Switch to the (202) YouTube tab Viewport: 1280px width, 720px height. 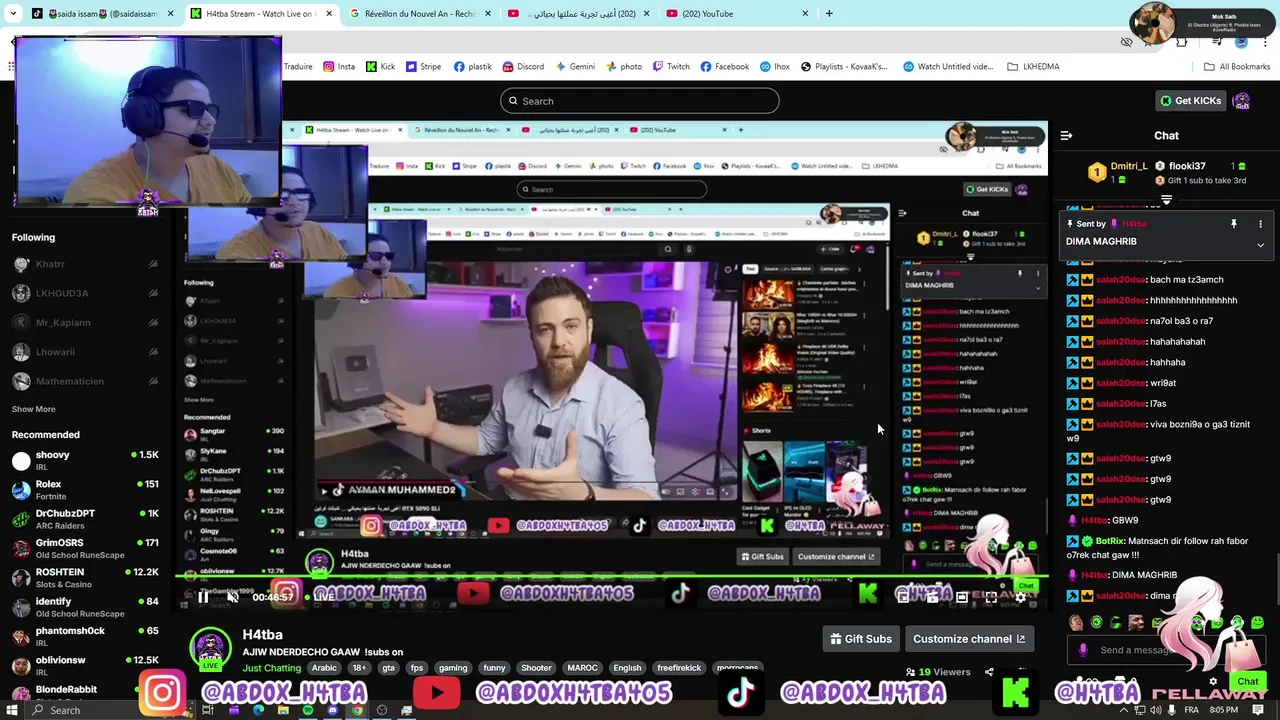735,14
